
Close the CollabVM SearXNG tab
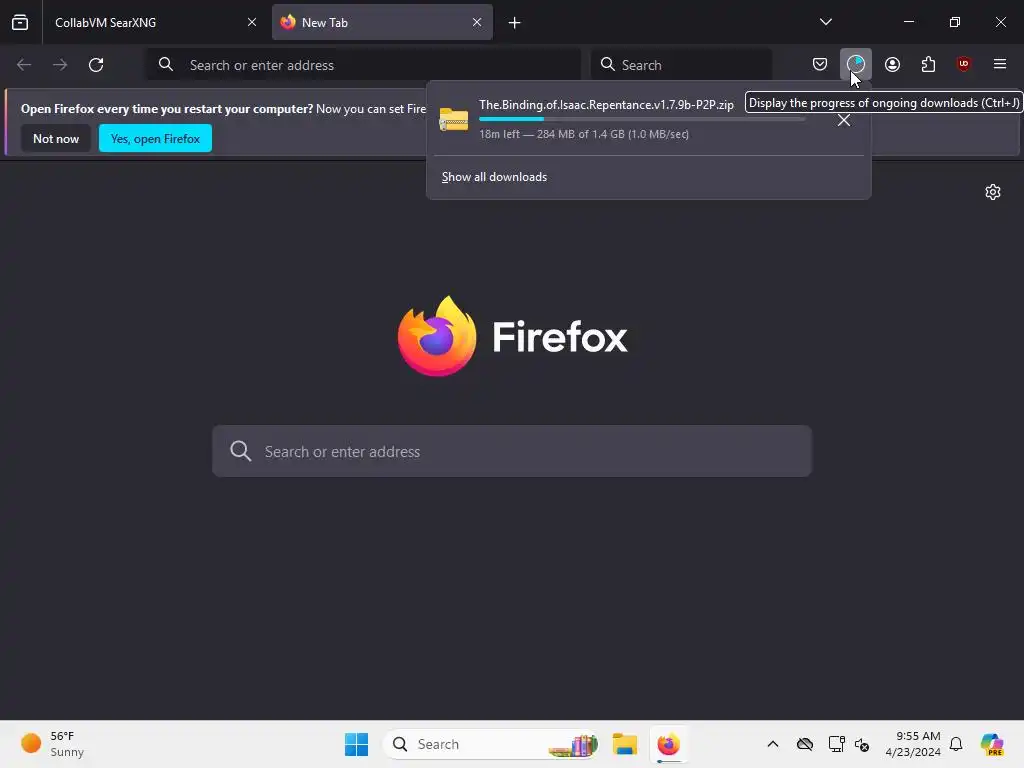point(251,22)
